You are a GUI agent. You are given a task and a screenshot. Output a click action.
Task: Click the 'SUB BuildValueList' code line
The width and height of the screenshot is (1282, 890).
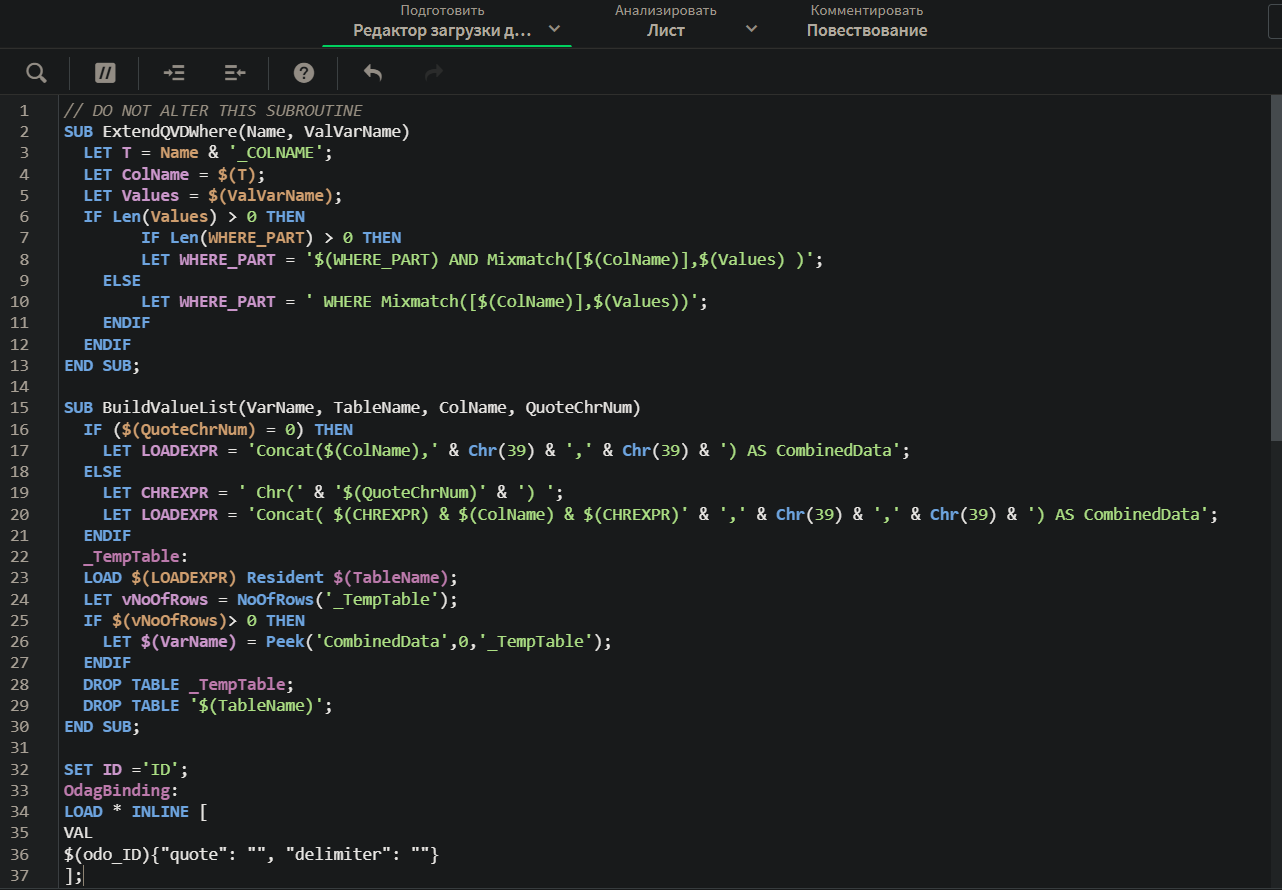tap(350, 408)
